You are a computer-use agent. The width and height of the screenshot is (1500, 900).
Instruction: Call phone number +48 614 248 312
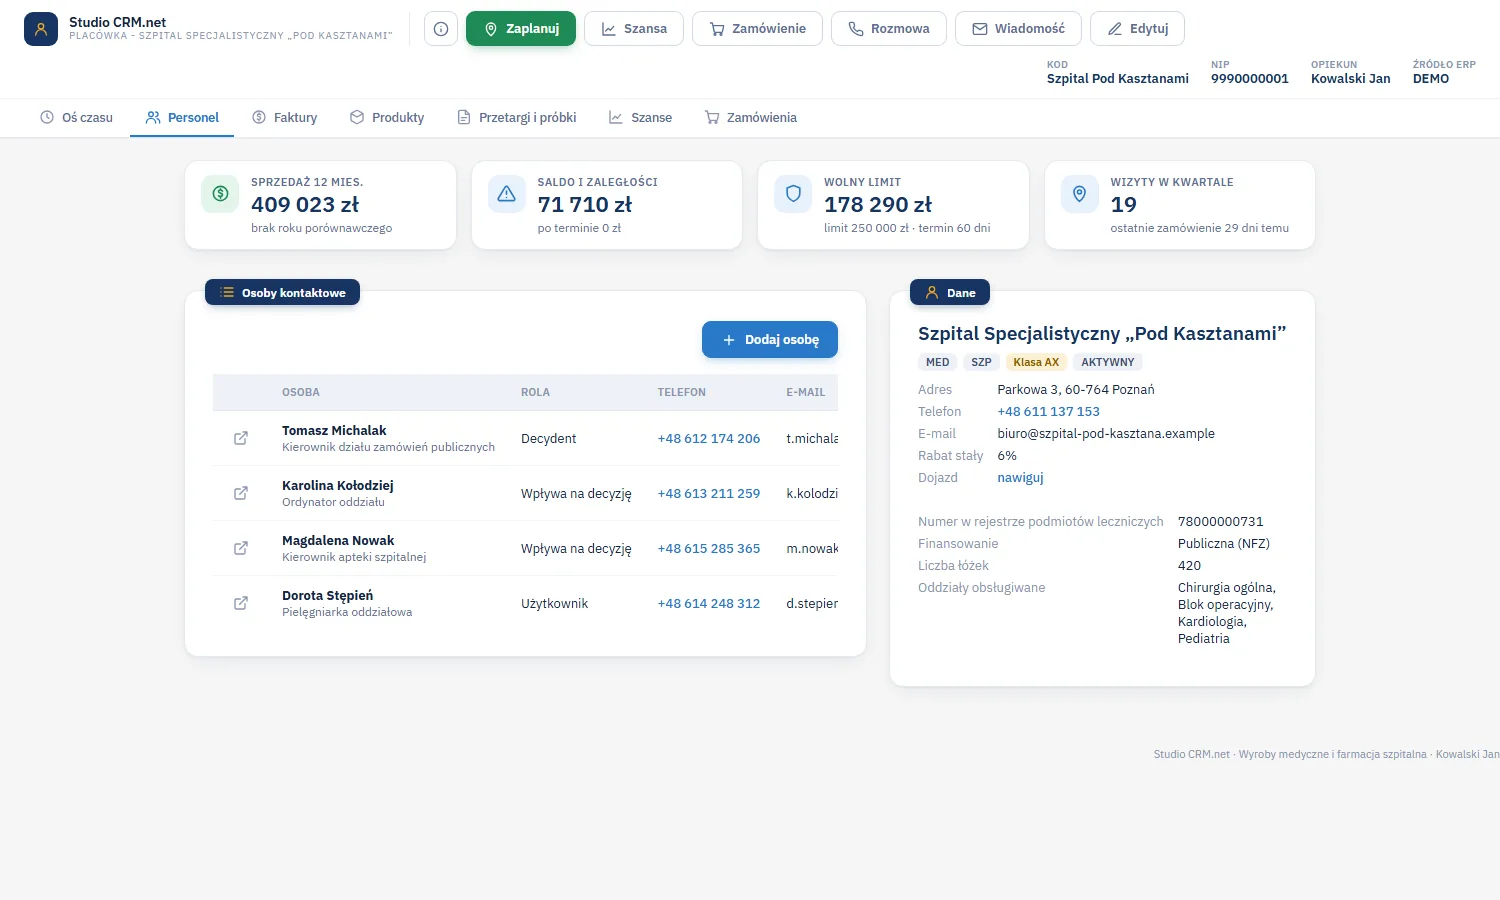point(709,603)
